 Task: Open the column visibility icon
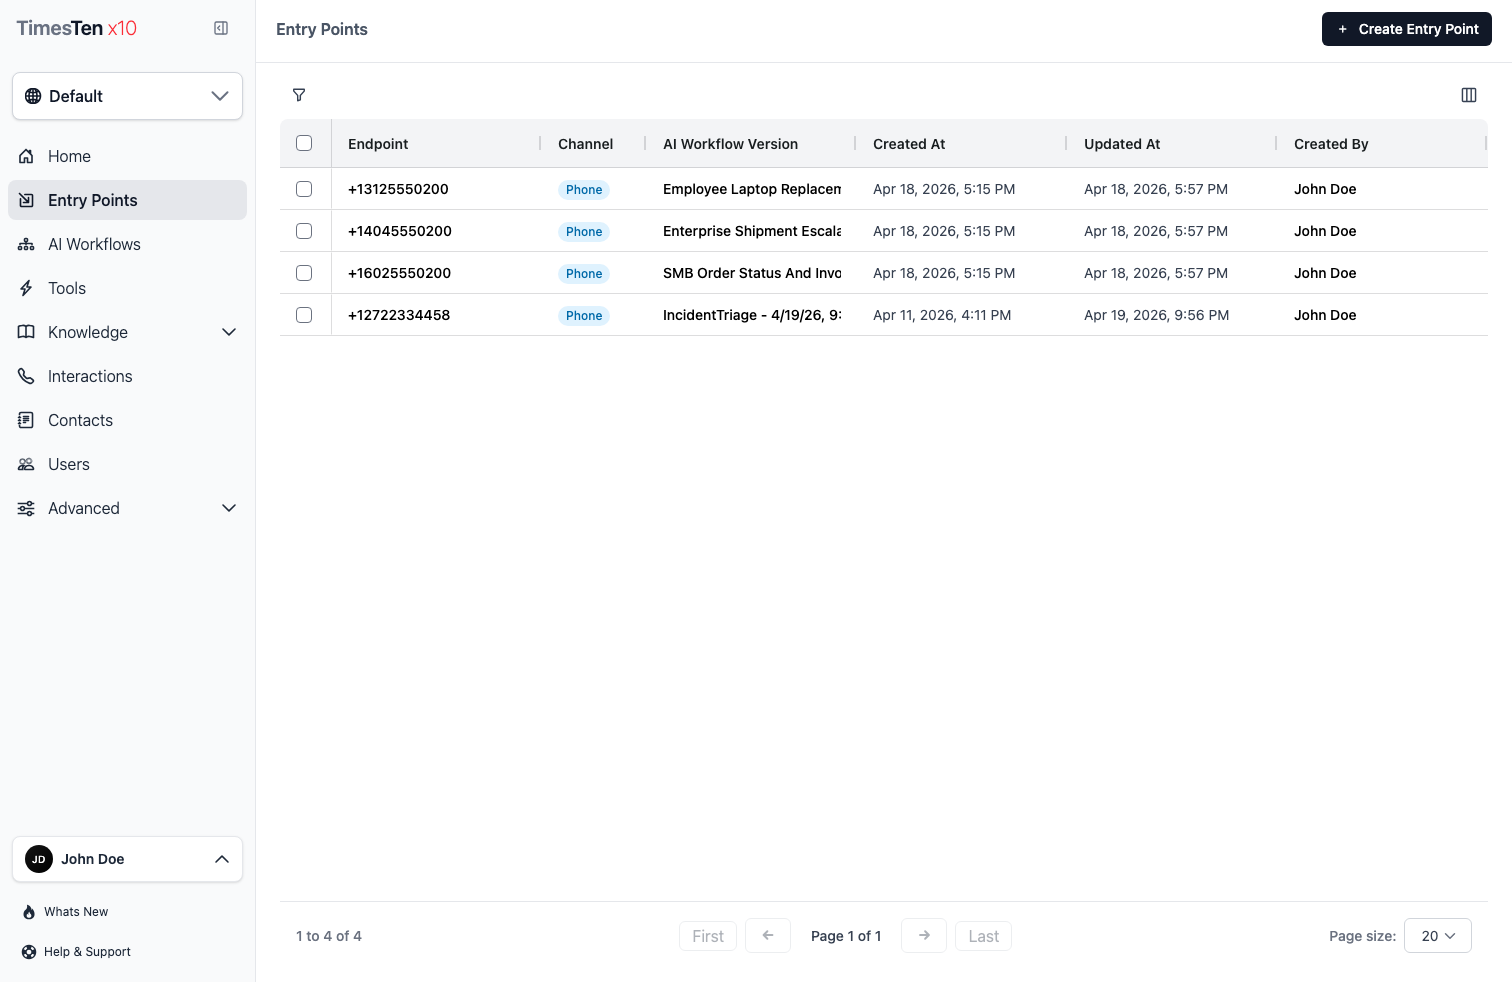pyautogui.click(x=1469, y=95)
